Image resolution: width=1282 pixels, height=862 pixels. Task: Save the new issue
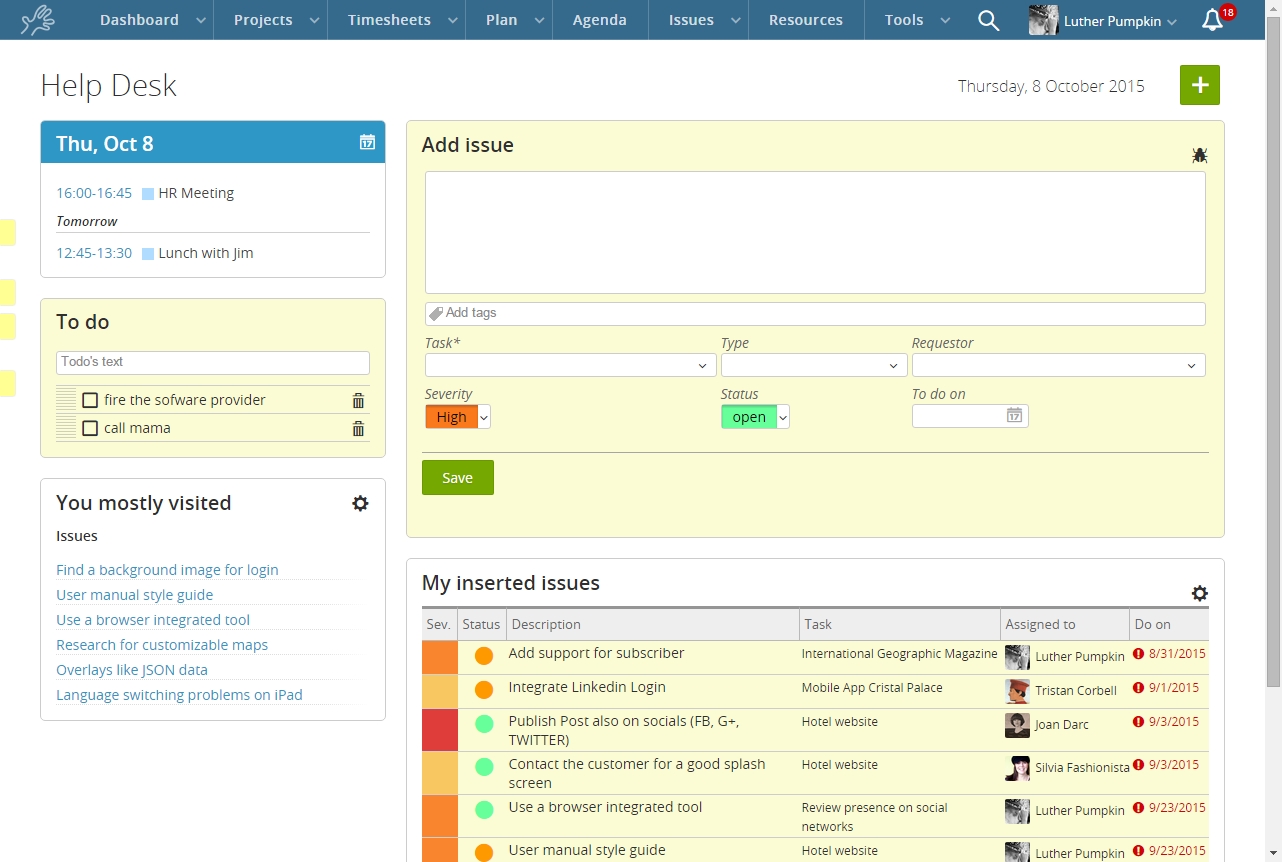click(x=457, y=477)
